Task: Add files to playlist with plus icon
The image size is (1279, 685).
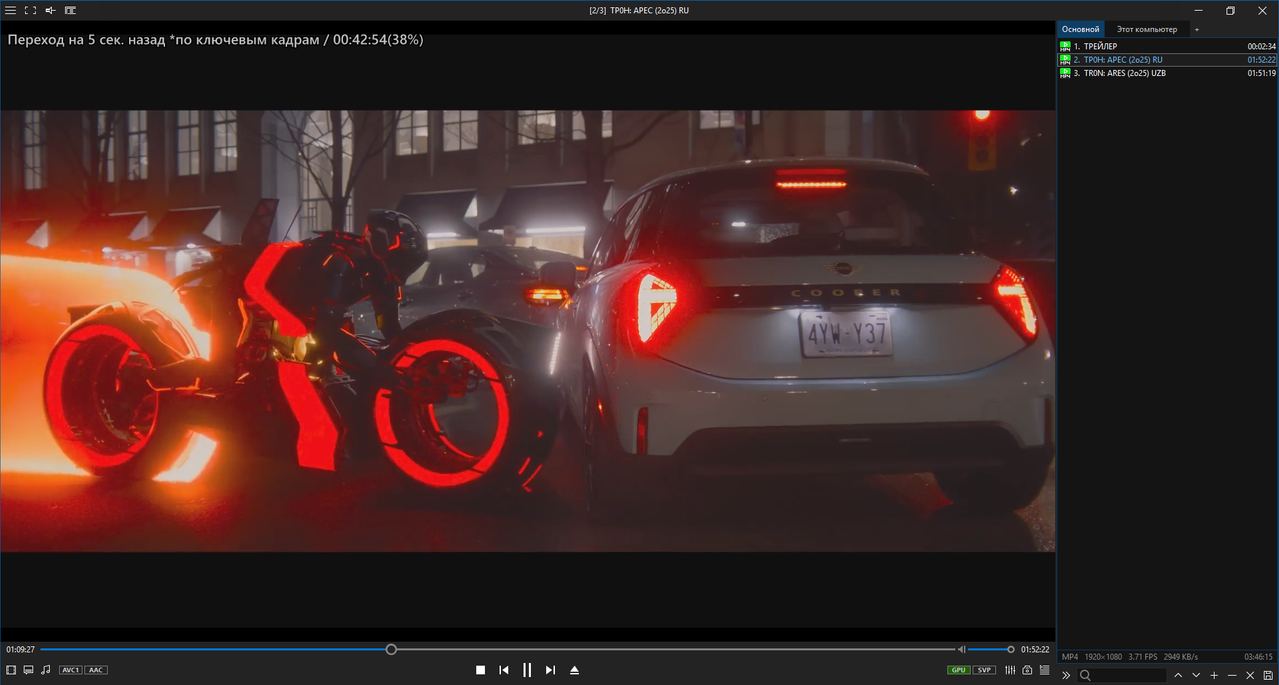Action: coord(1214,676)
